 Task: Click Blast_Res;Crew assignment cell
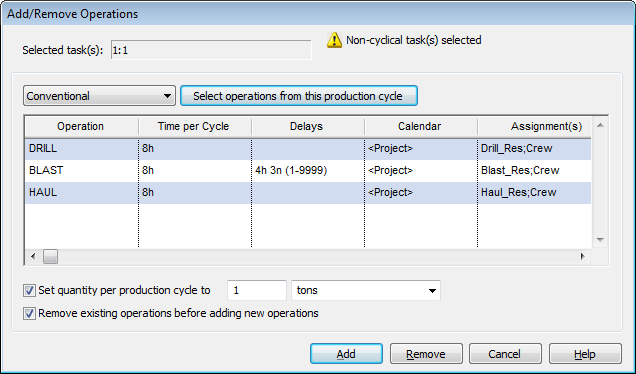pos(534,170)
